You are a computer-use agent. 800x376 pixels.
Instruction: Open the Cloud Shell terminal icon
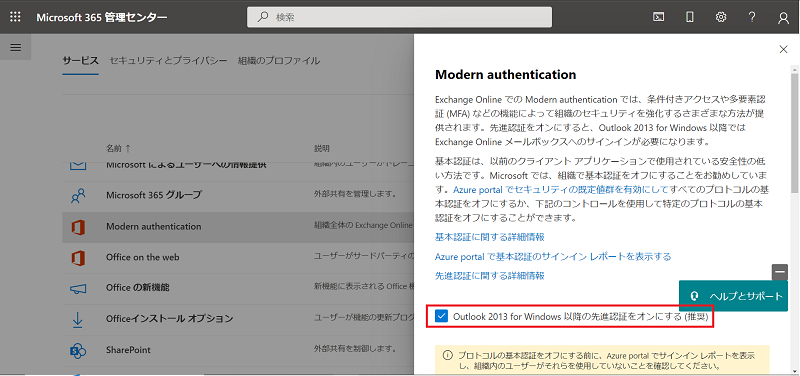658,17
